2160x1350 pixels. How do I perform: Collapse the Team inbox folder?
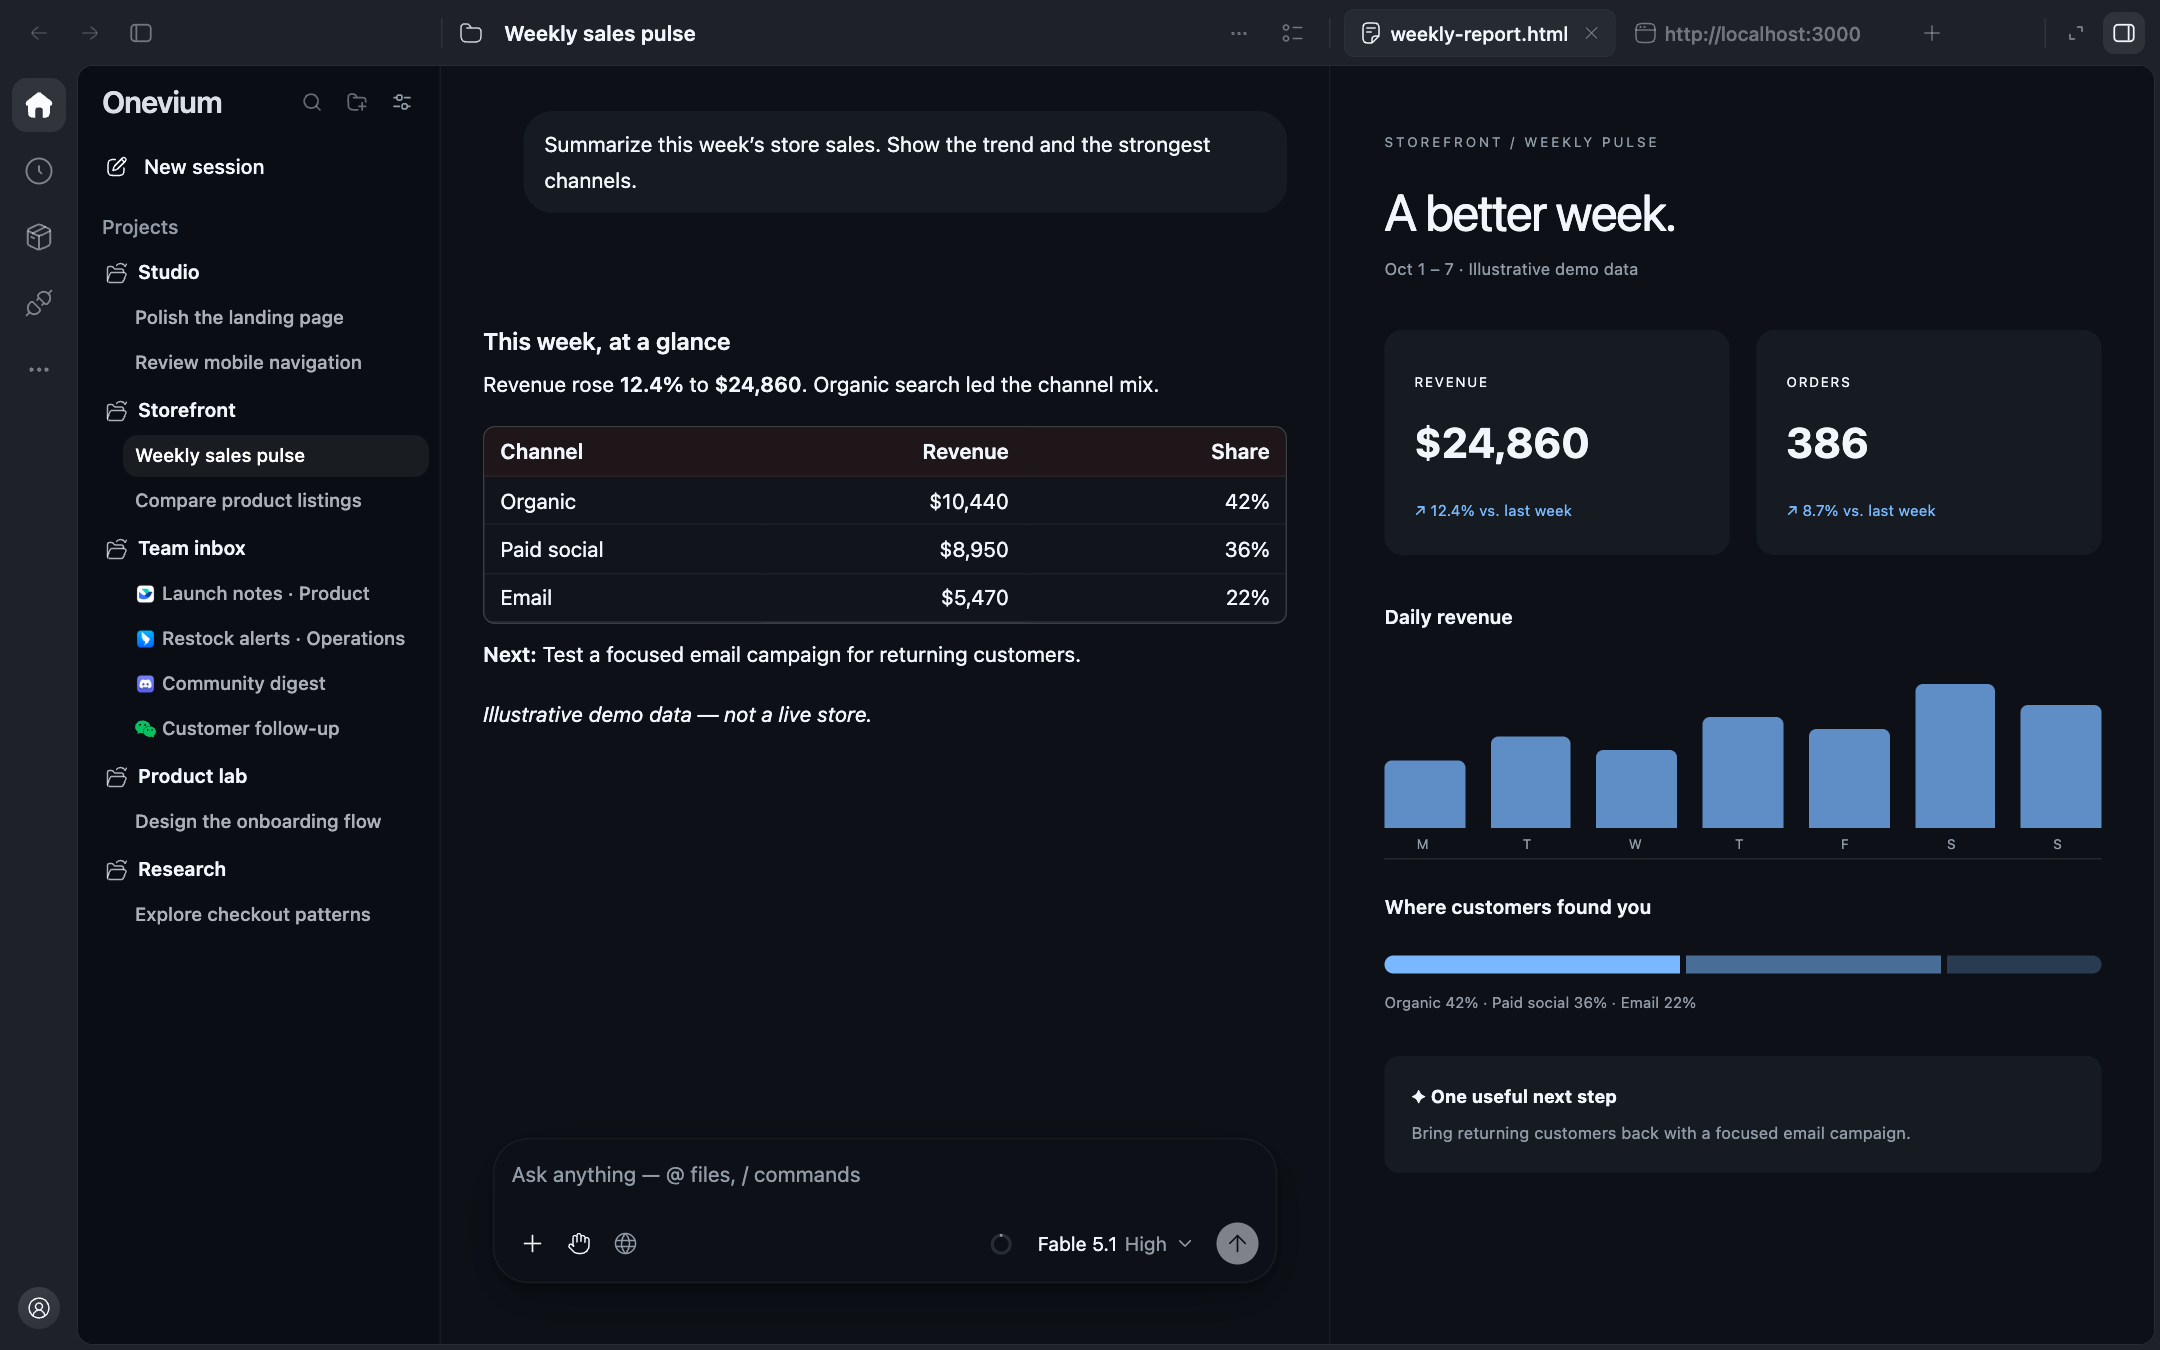tap(176, 548)
